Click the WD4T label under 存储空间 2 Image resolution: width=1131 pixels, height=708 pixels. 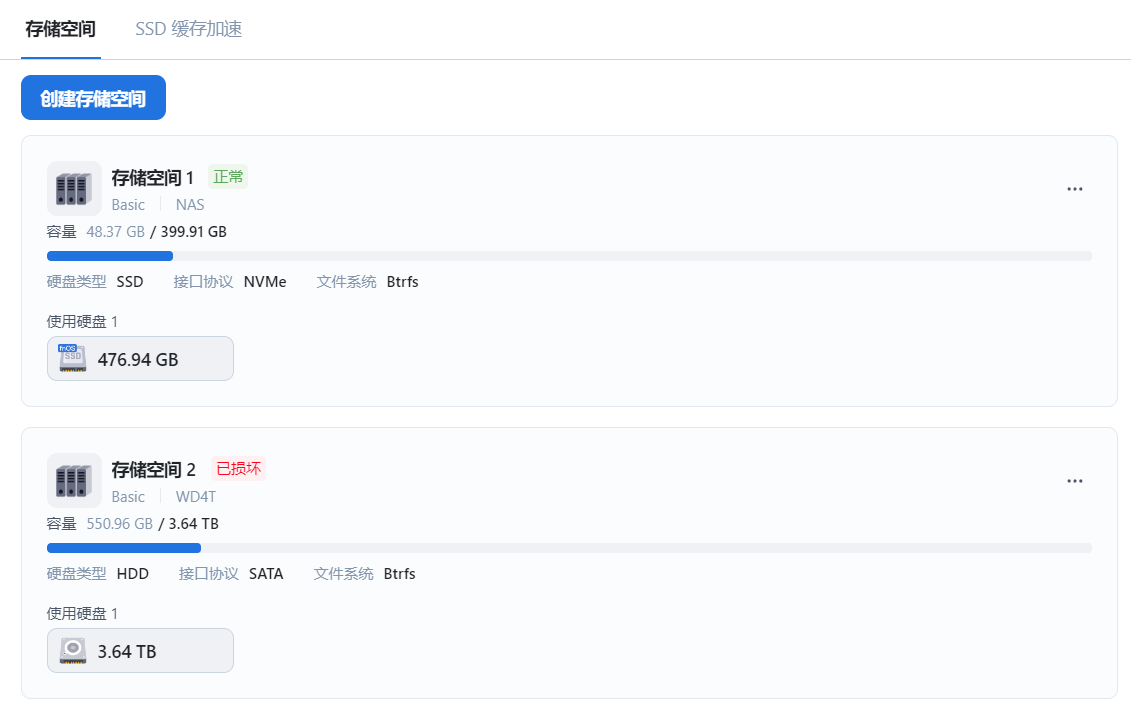(x=195, y=497)
